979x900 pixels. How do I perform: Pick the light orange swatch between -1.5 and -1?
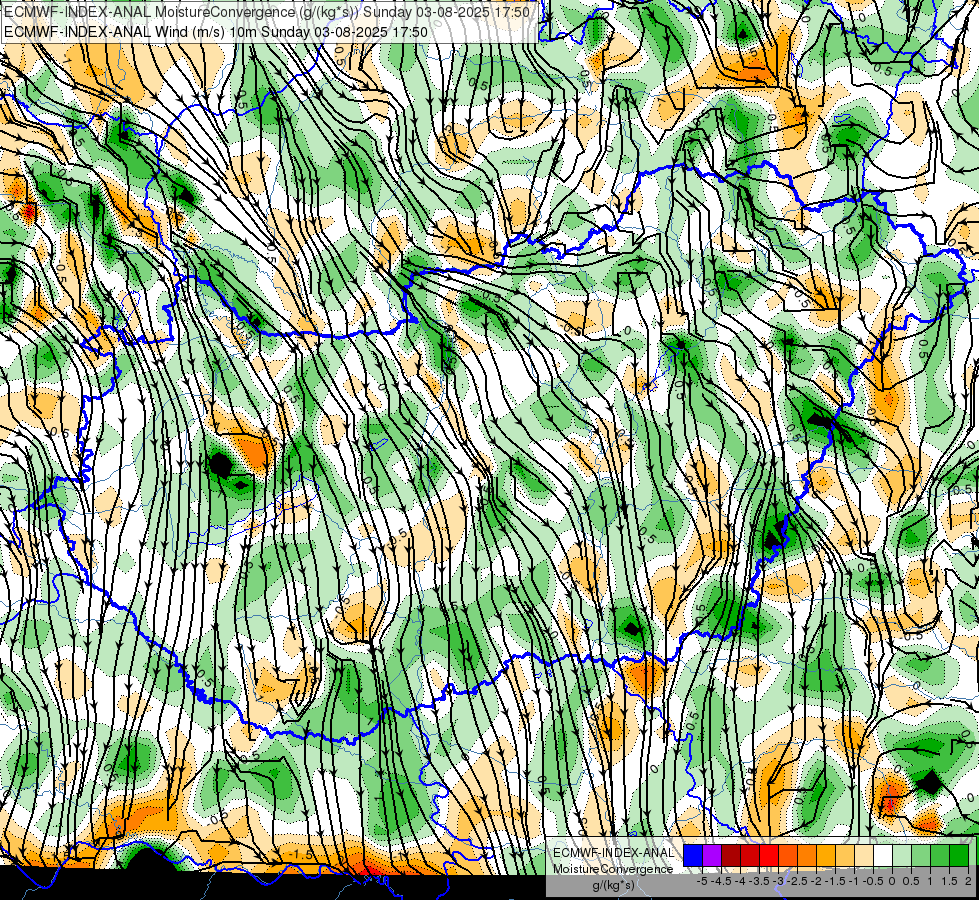point(845,856)
